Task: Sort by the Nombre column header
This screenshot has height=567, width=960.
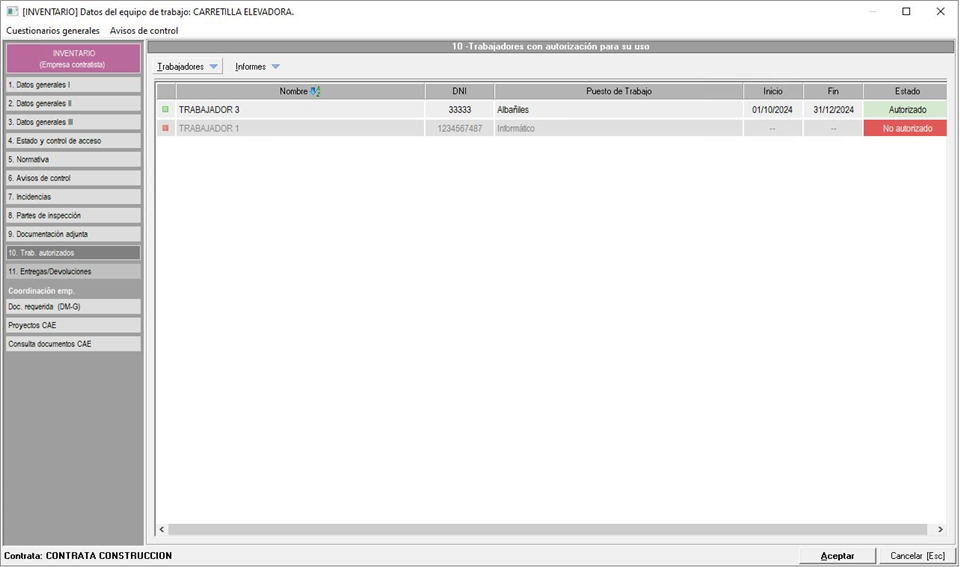Action: (x=300, y=91)
